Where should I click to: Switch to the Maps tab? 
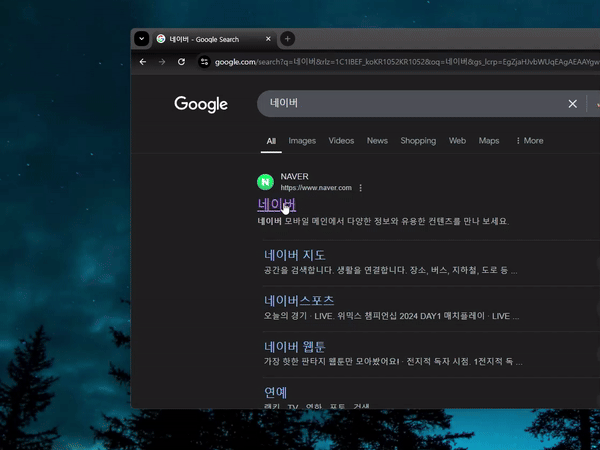[489, 141]
